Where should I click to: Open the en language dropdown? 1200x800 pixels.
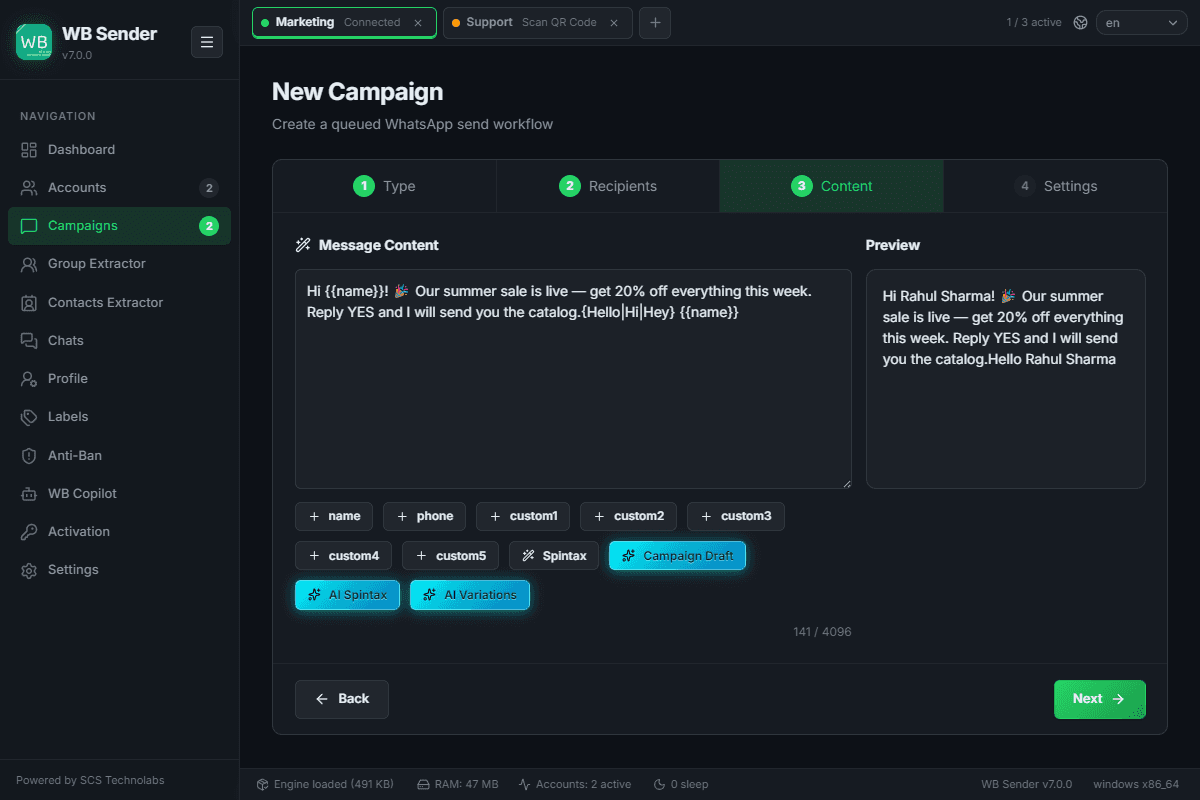point(1142,22)
